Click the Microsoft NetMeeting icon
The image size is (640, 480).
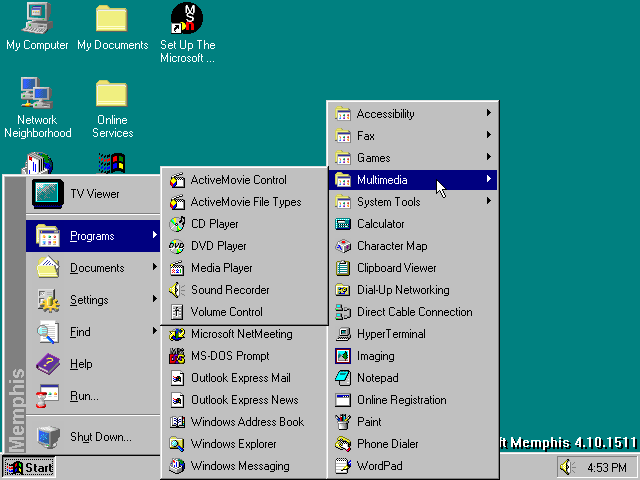pos(177,334)
